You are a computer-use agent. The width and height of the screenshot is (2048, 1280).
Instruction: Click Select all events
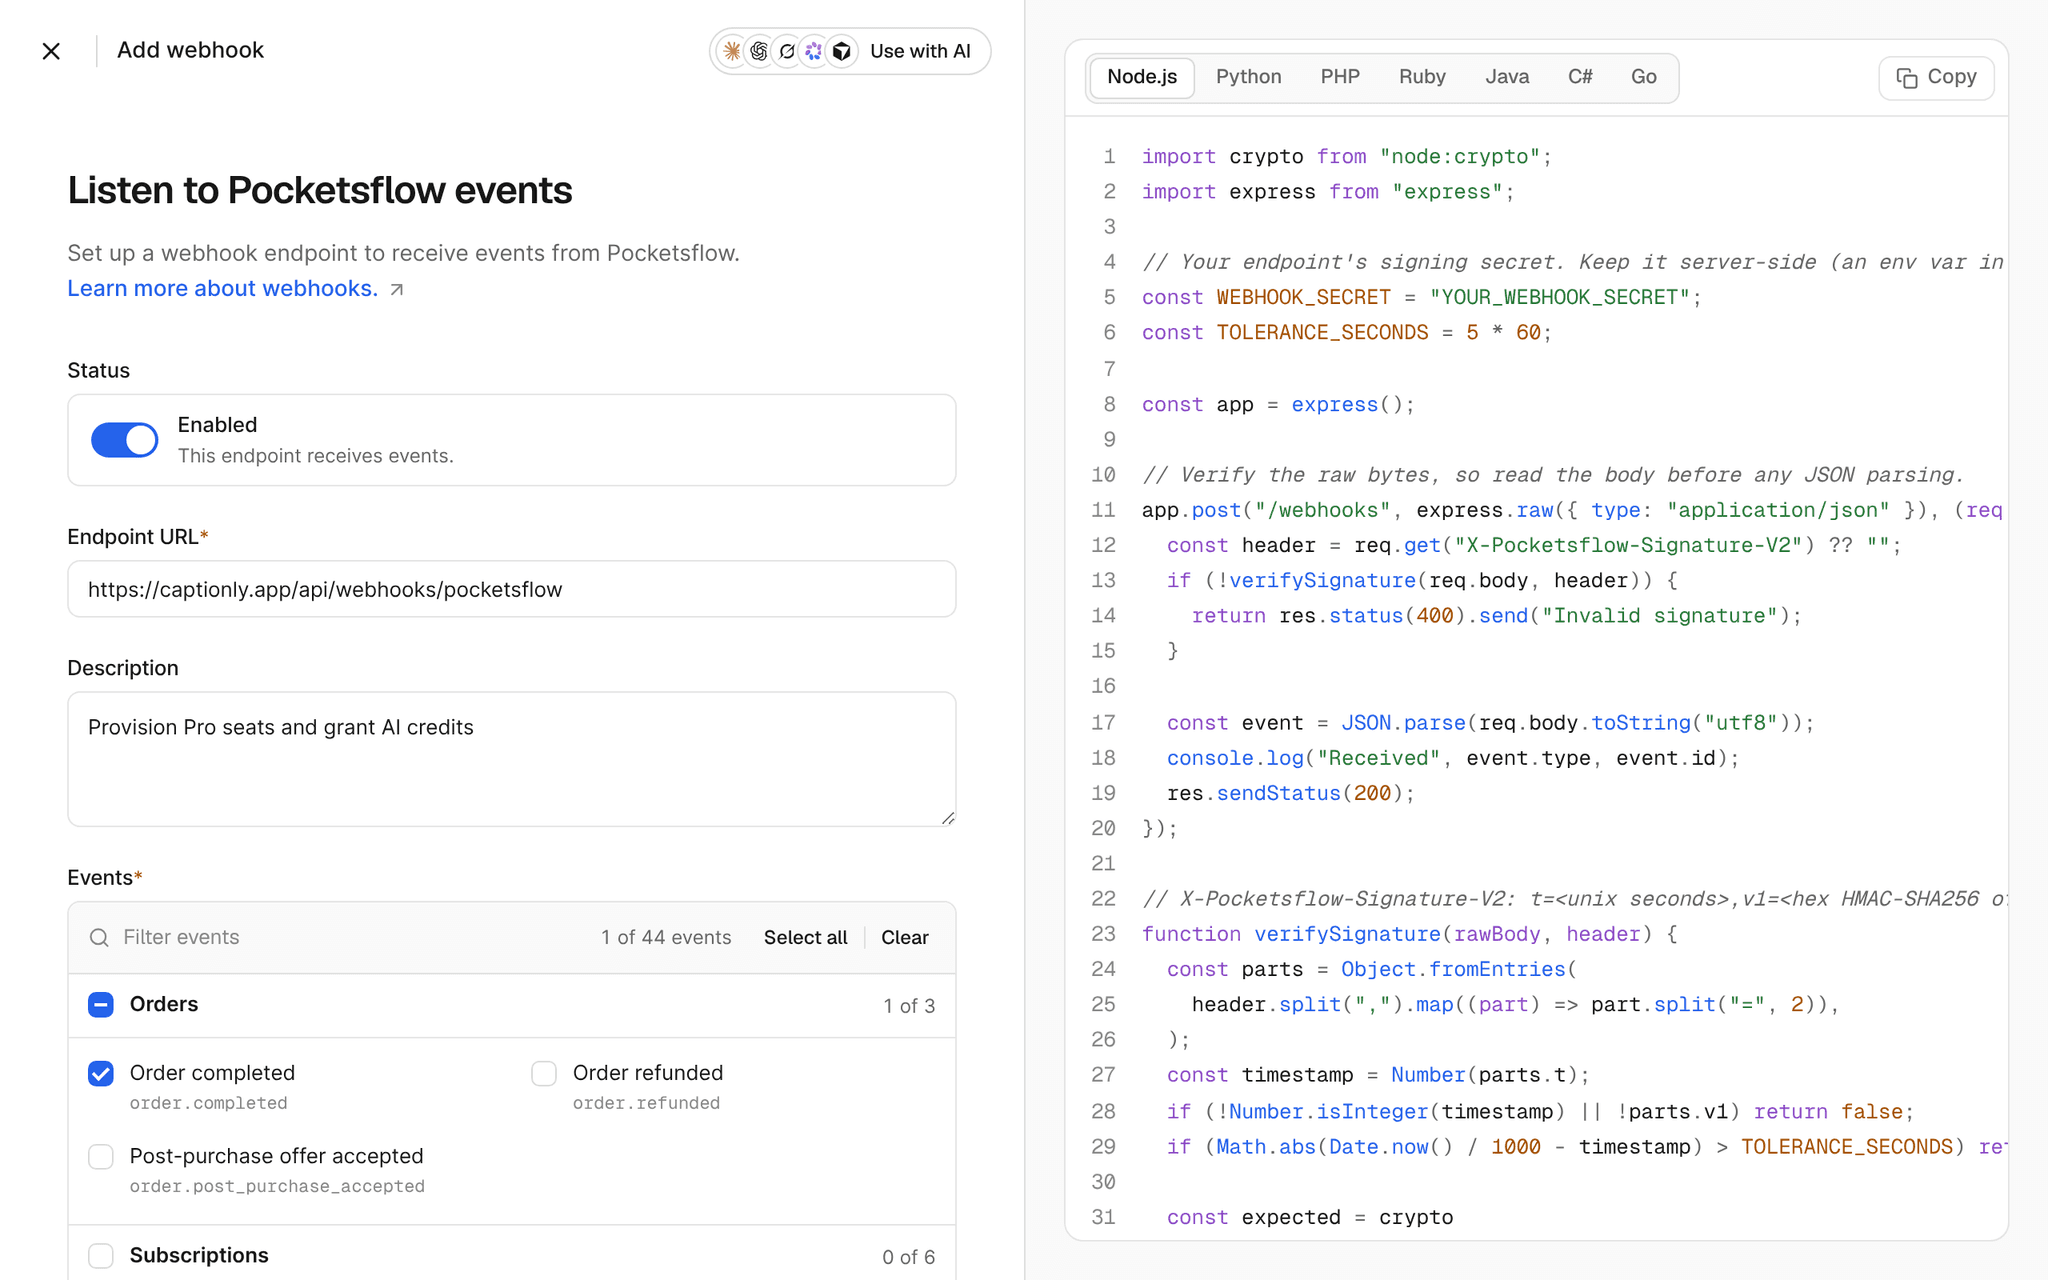point(805,938)
